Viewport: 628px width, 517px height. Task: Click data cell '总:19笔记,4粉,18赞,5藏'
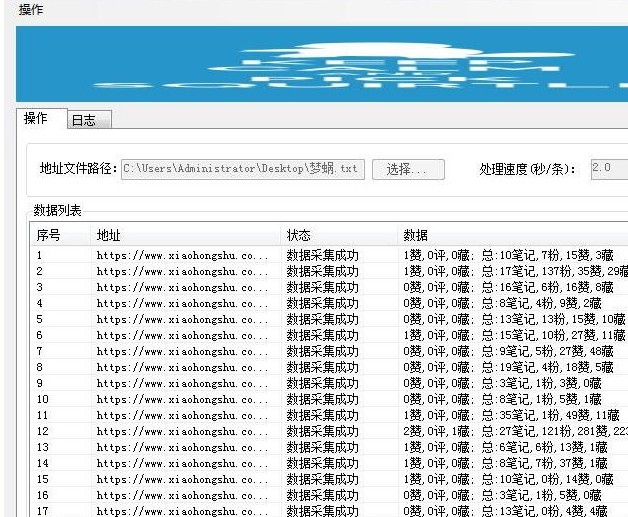tap(547, 367)
